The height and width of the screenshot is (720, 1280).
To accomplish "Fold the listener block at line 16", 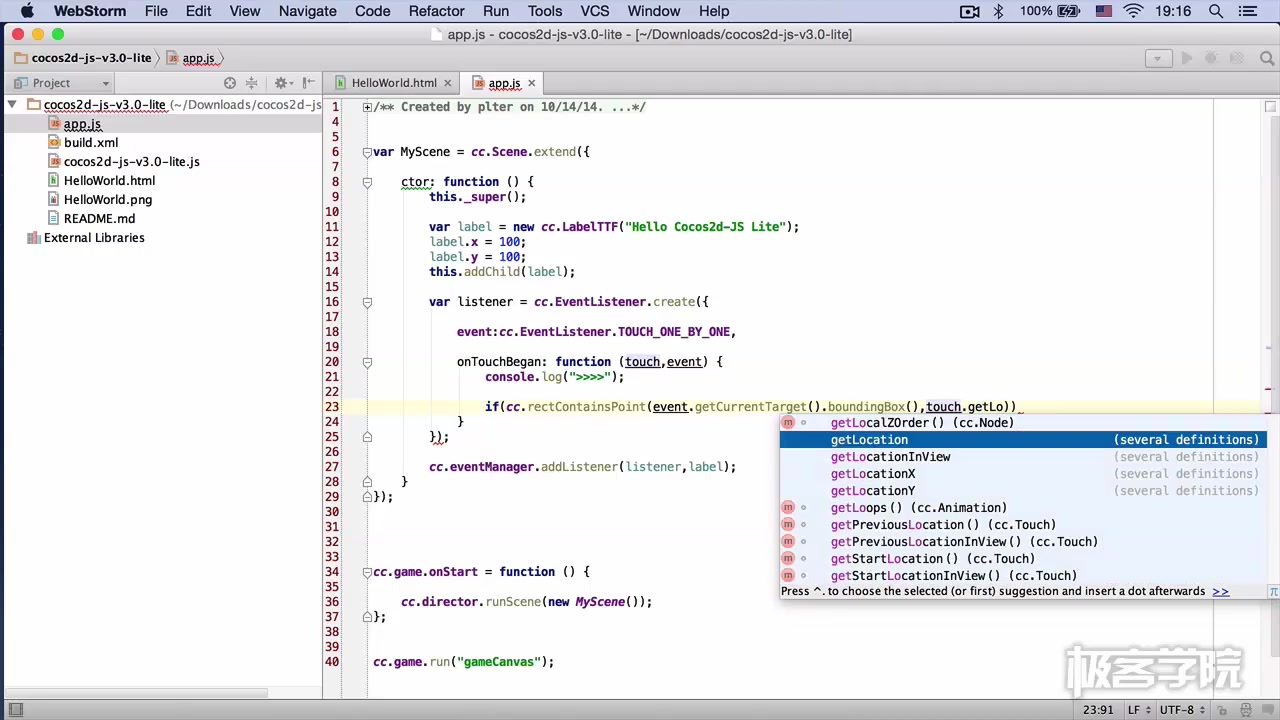I will pyautogui.click(x=367, y=302).
